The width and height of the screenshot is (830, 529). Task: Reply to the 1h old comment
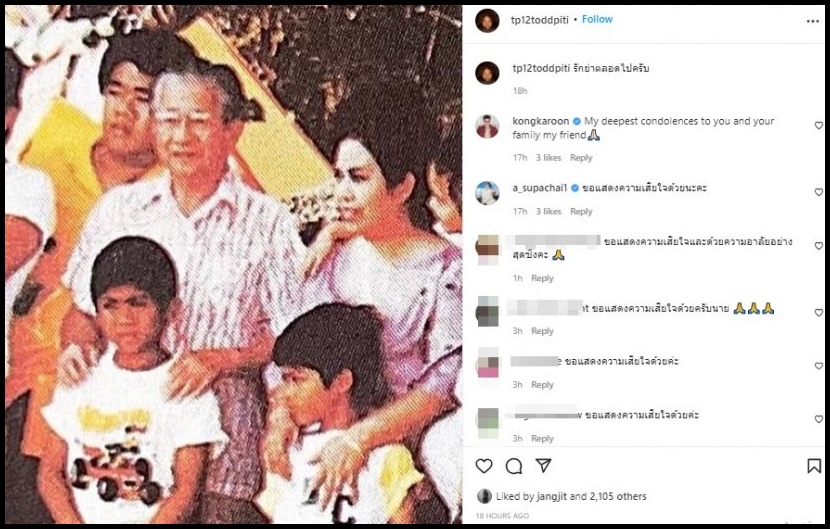(x=542, y=278)
